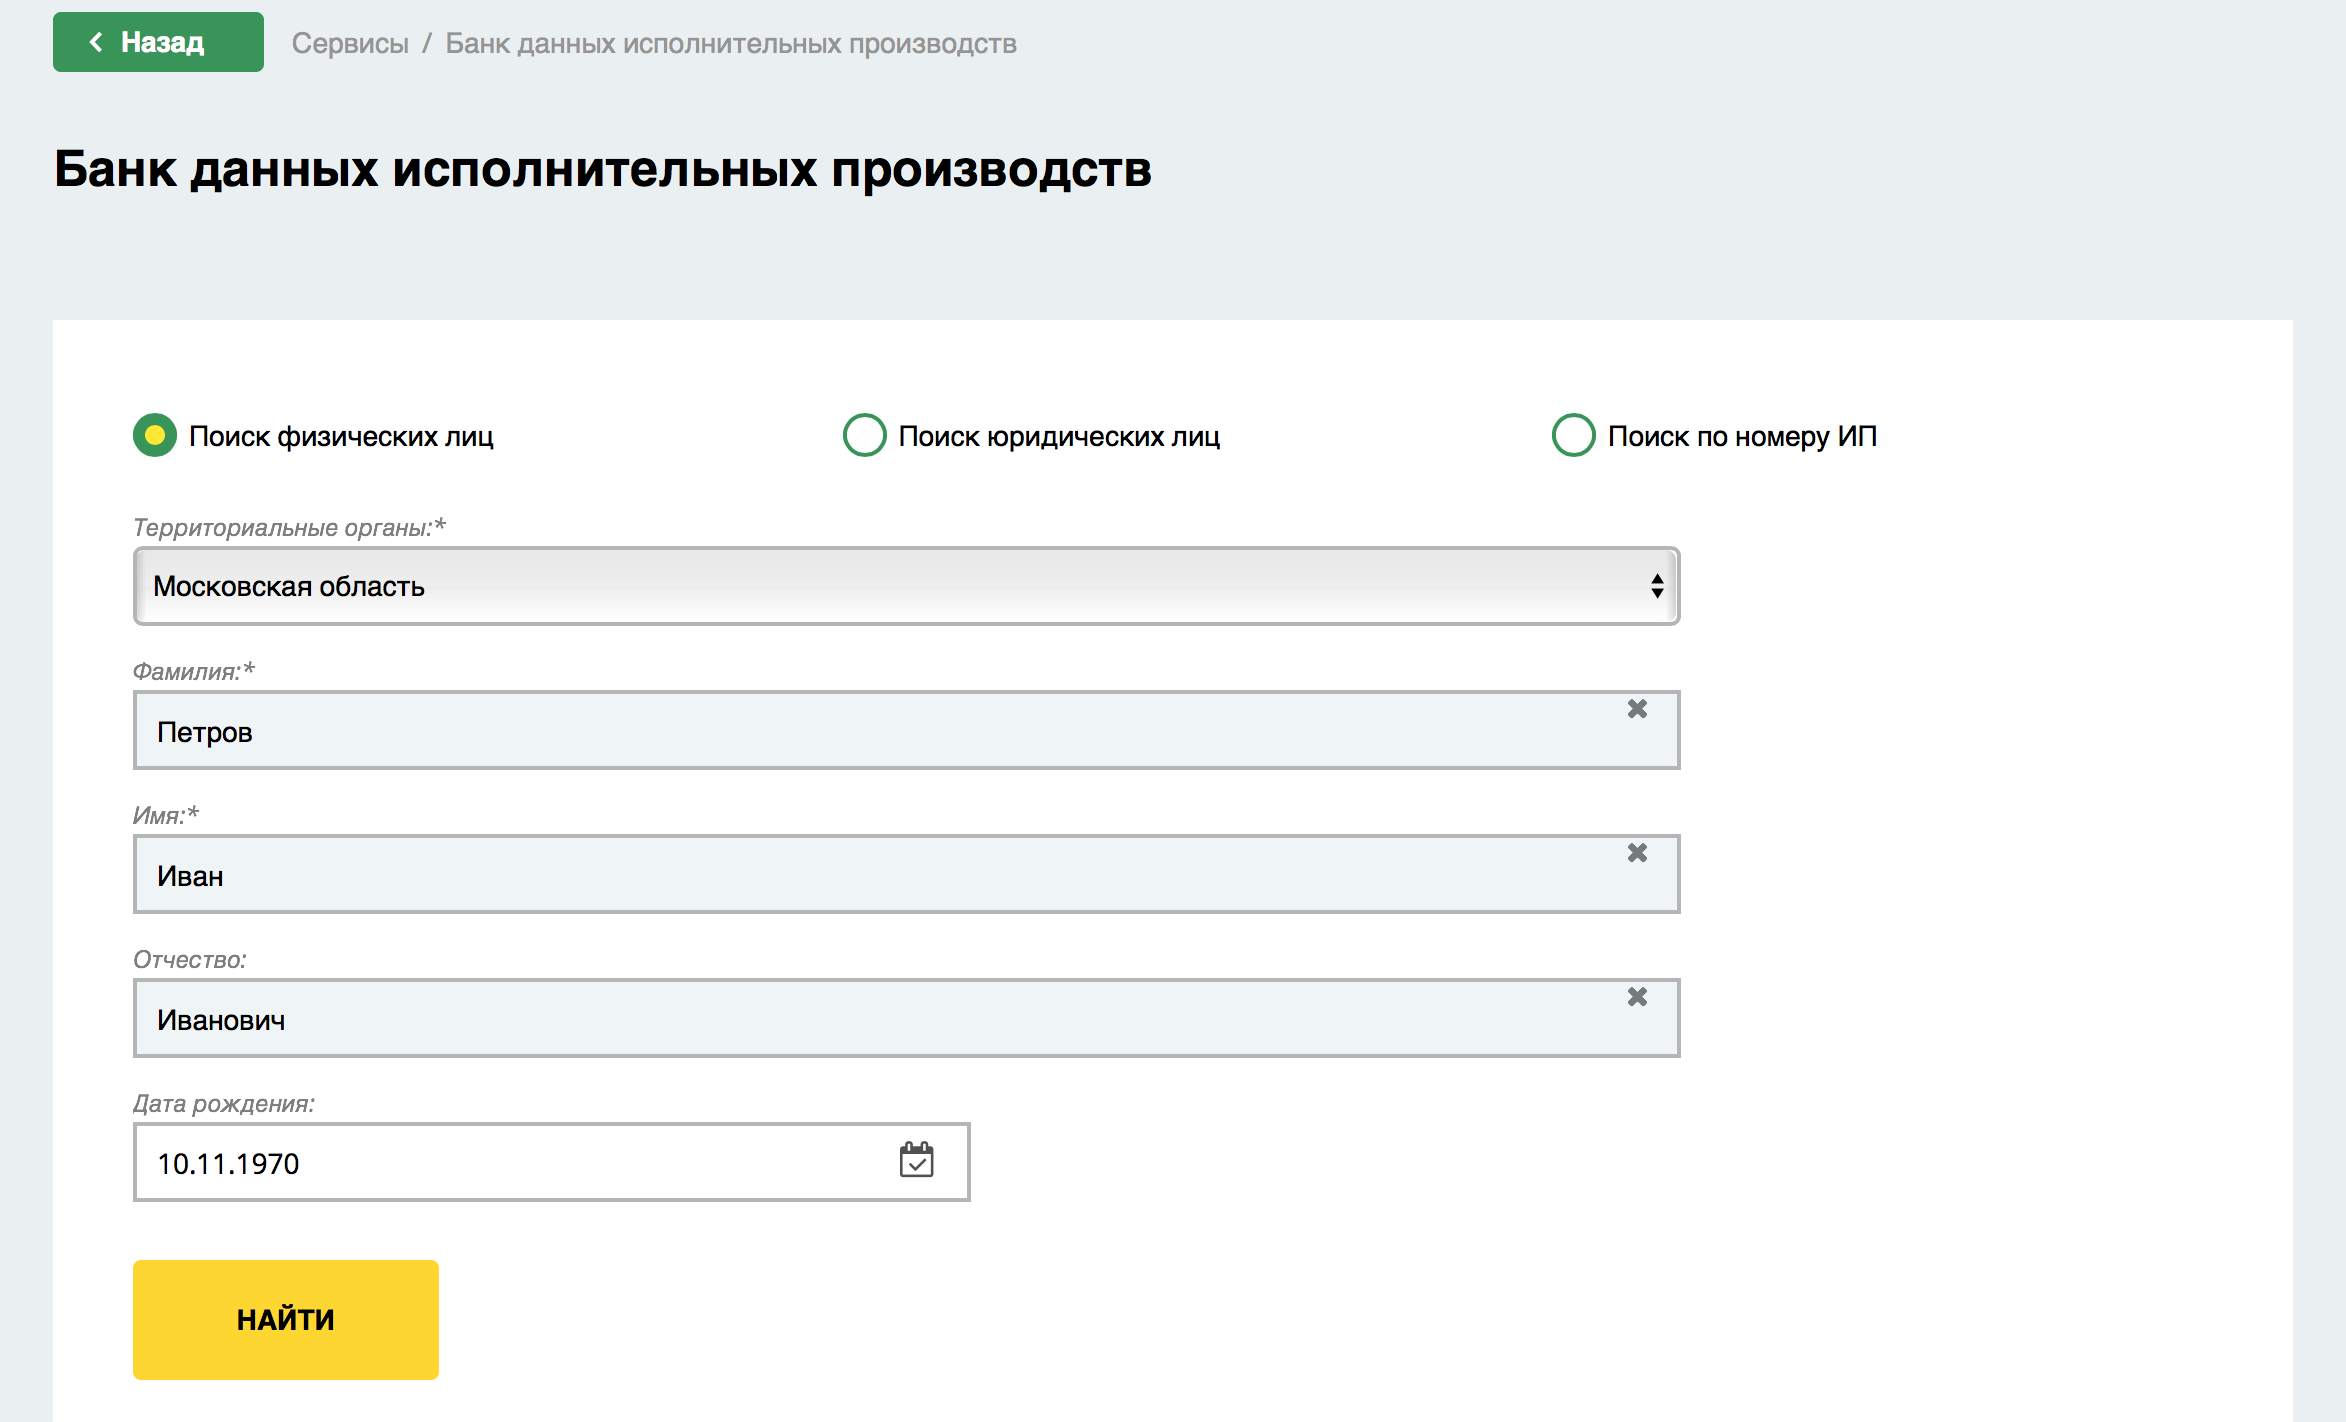This screenshot has width=2346, height=1422.
Task: Click the Поиск юридических лиц label text
Action: click(1058, 437)
